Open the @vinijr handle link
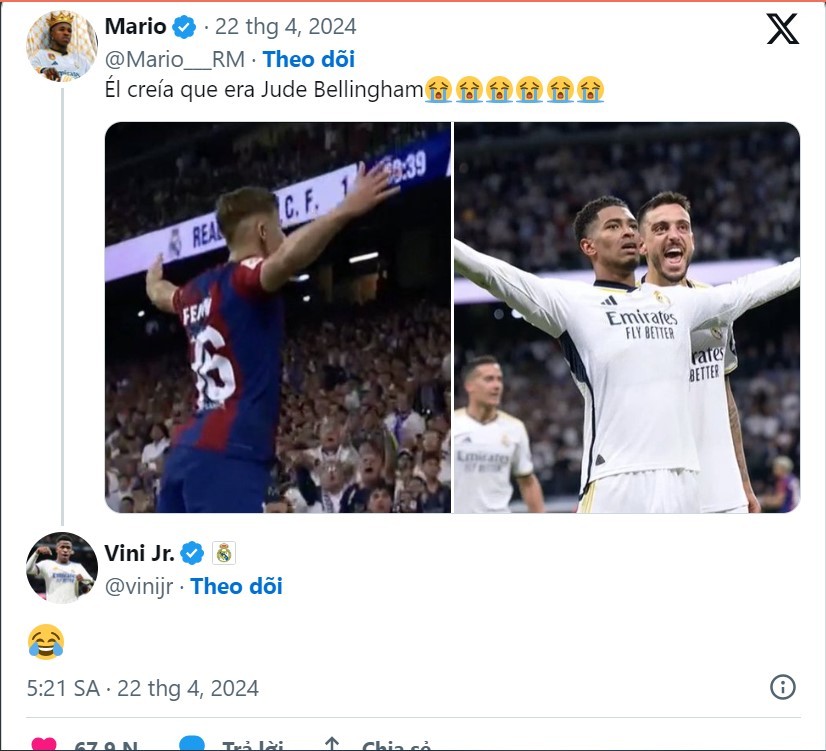 [x=139, y=587]
